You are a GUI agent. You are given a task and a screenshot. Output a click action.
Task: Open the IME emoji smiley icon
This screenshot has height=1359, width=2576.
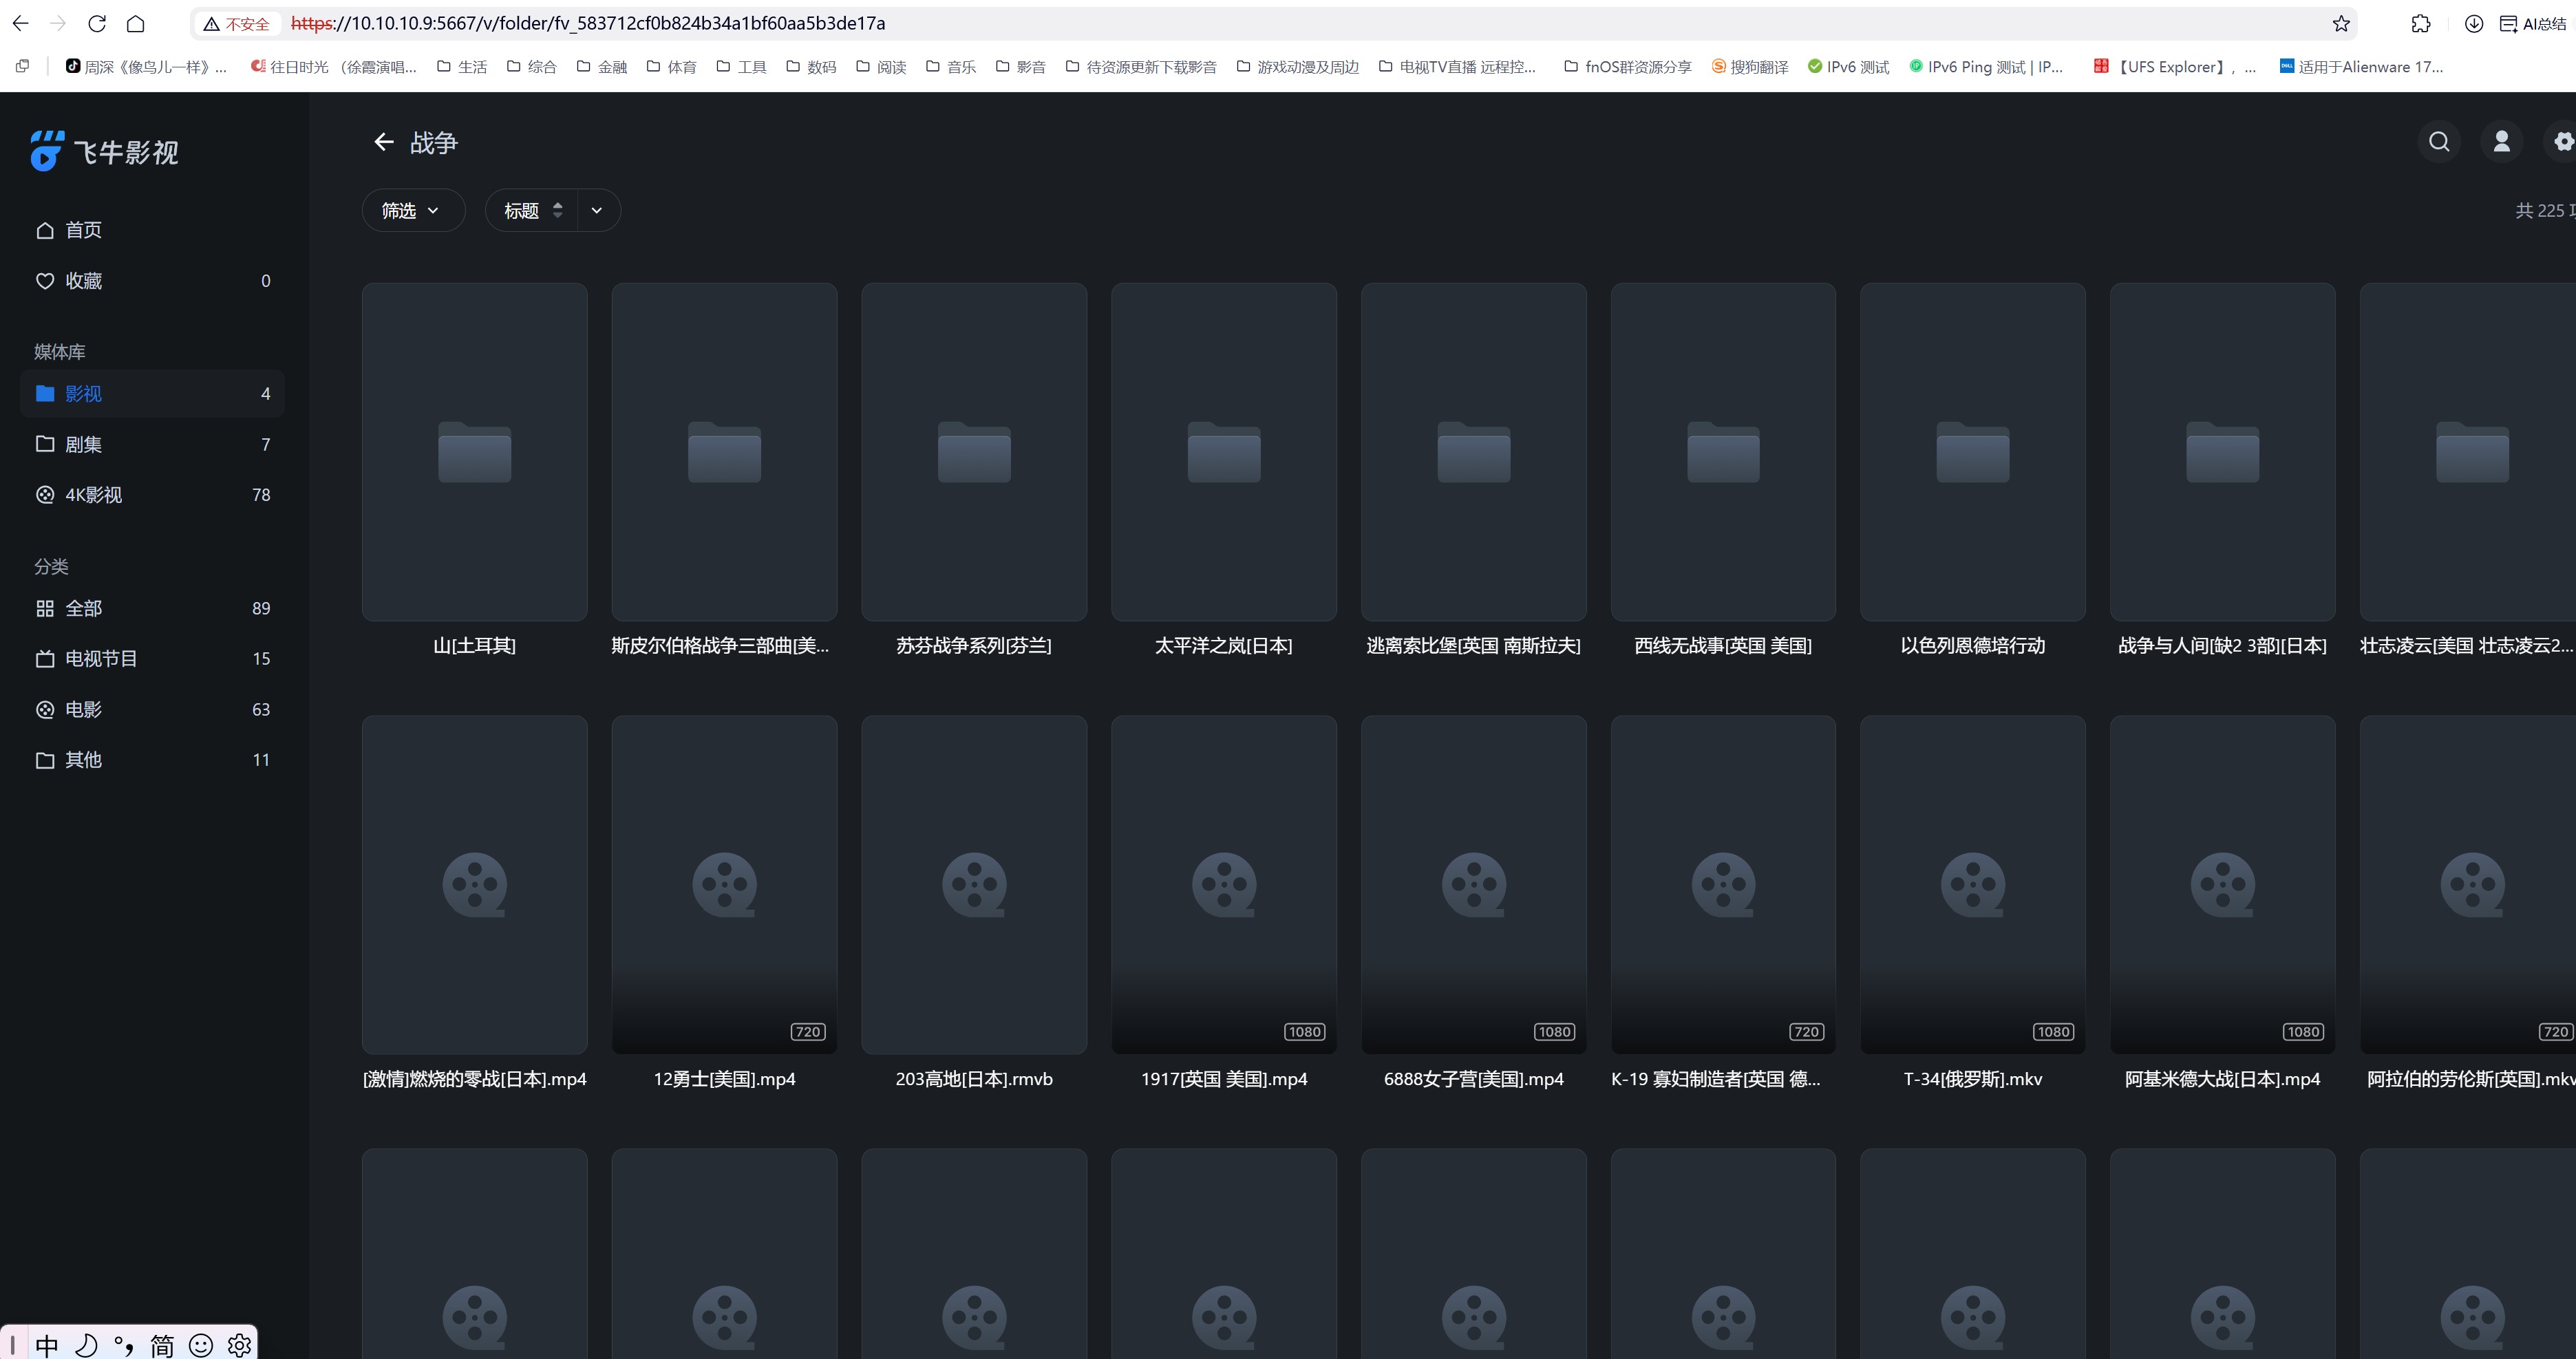(x=201, y=1345)
